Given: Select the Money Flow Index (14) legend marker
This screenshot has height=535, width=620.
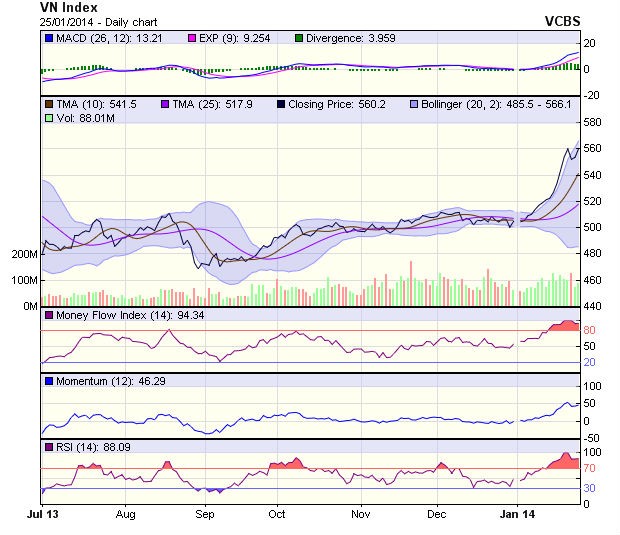Looking at the screenshot, I should tap(48, 316).
